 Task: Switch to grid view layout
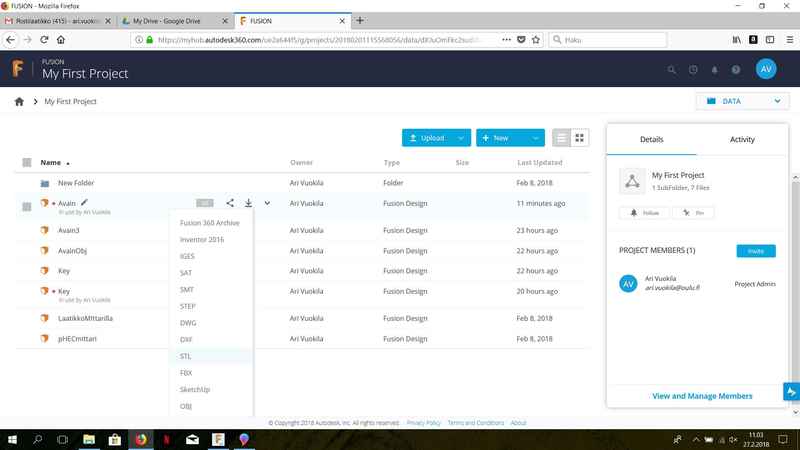pyautogui.click(x=580, y=138)
